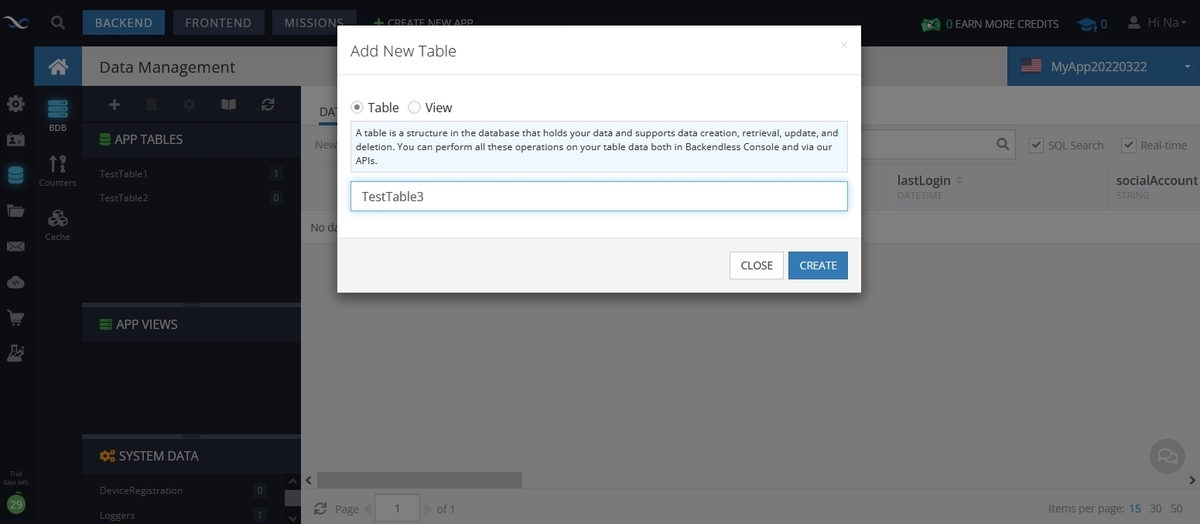Viewport: 1200px width, 524px height.
Task: Open the shopping cart marketplace icon
Action: [x=15, y=318]
